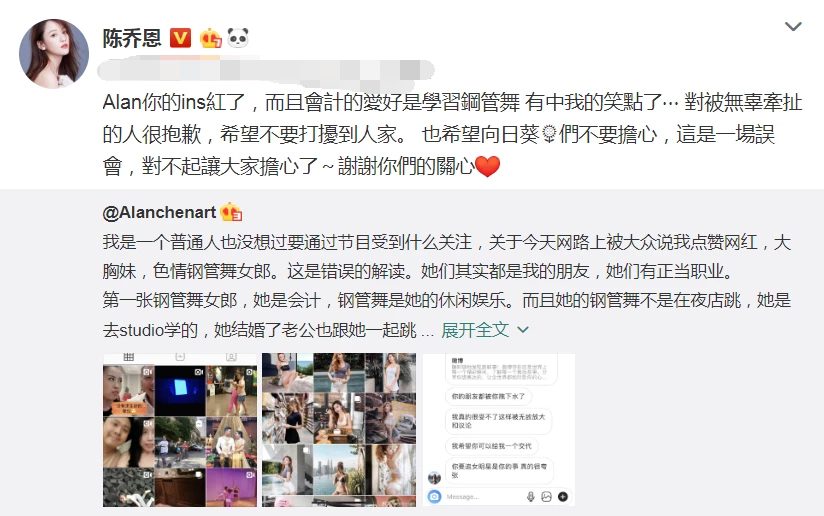The height and width of the screenshot is (516, 824).
Task: Expand full text via 展开全文
Action: pos(475,330)
